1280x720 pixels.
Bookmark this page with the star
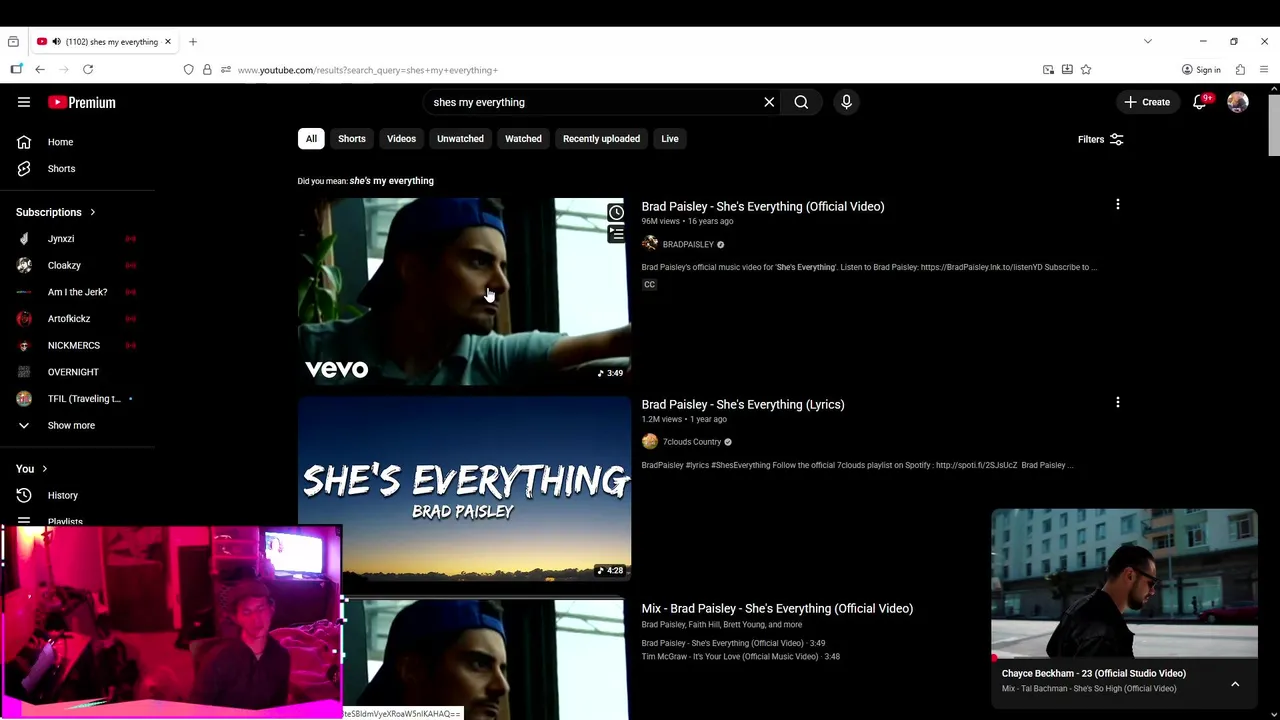click(x=1086, y=70)
